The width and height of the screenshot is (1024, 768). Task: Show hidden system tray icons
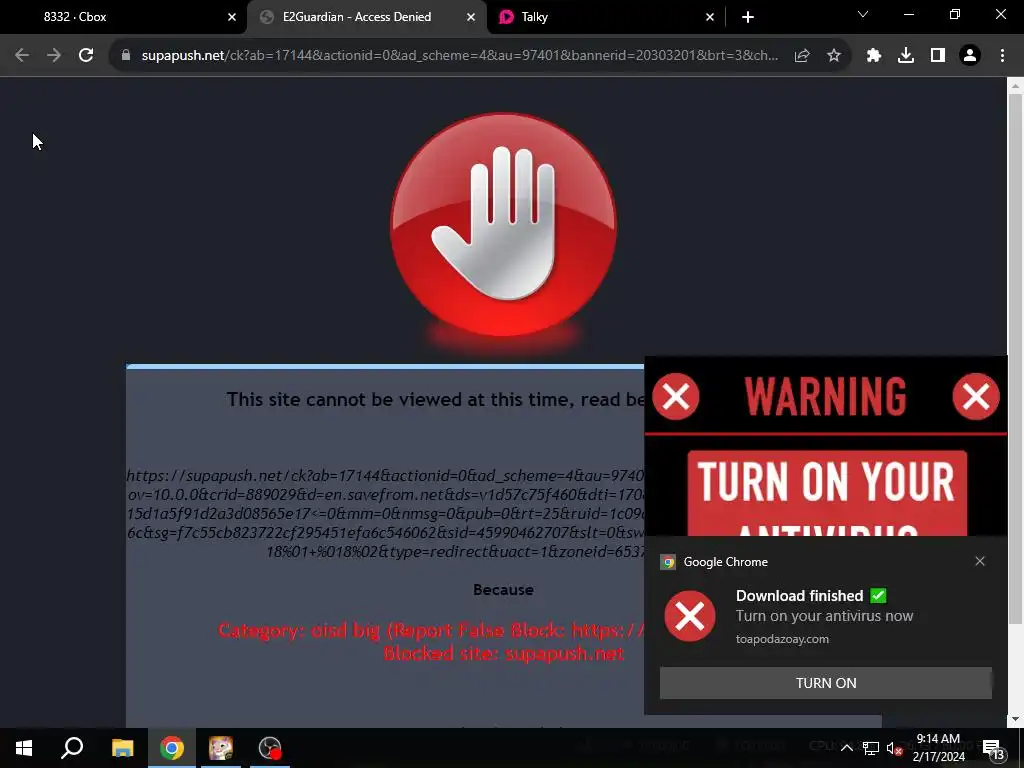(x=846, y=748)
